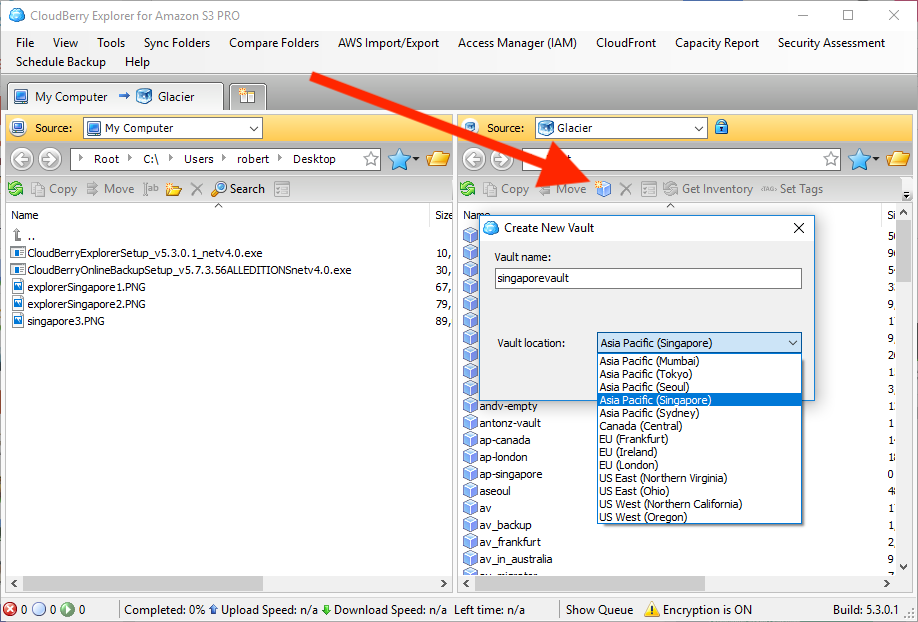
Task: Select Asia Pacific (Sydney) from list
Action: pyautogui.click(x=699, y=413)
